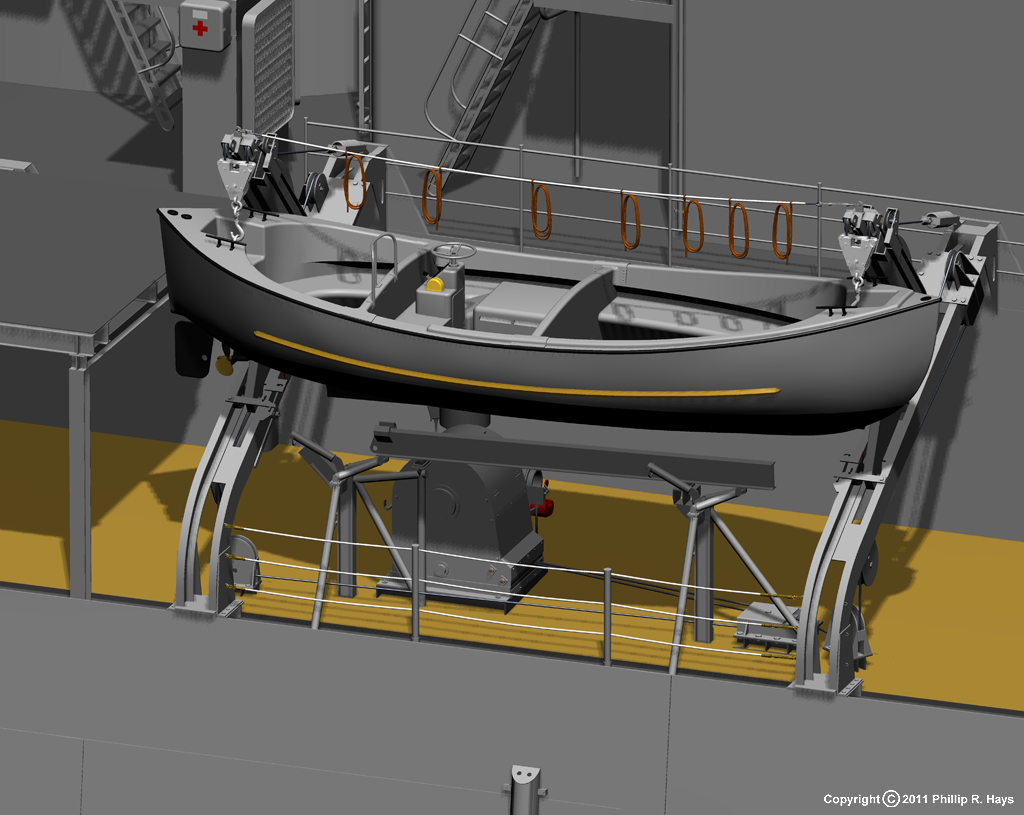Select the leftmost orange rope loop
Viewport: 1024px width, 815px height.
[355, 181]
